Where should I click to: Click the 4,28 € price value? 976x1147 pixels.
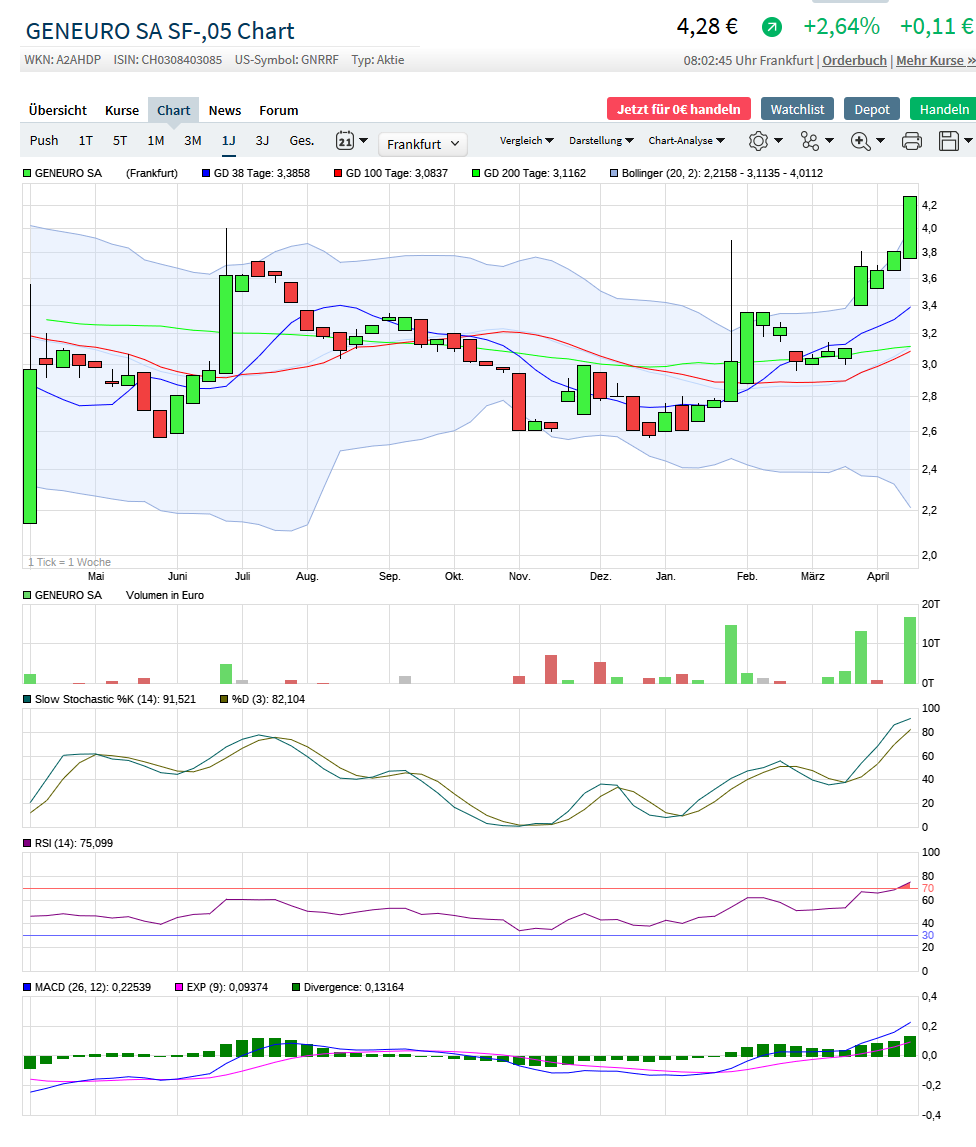(x=707, y=27)
